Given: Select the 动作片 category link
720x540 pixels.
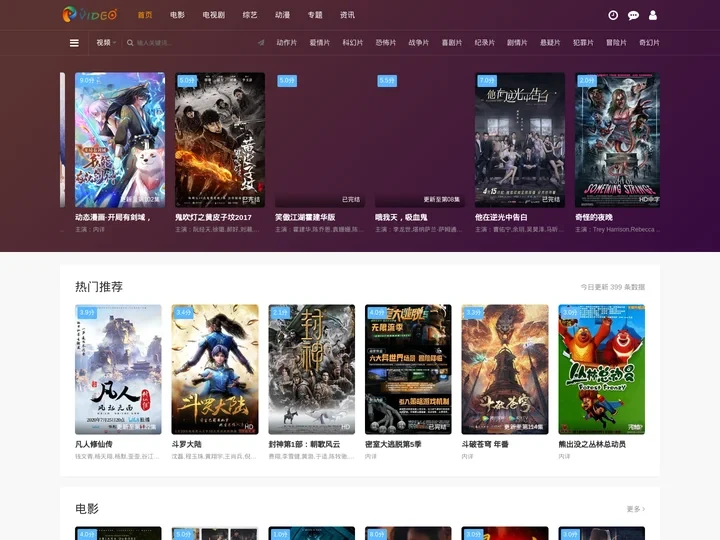Looking at the screenshot, I should tap(287, 43).
